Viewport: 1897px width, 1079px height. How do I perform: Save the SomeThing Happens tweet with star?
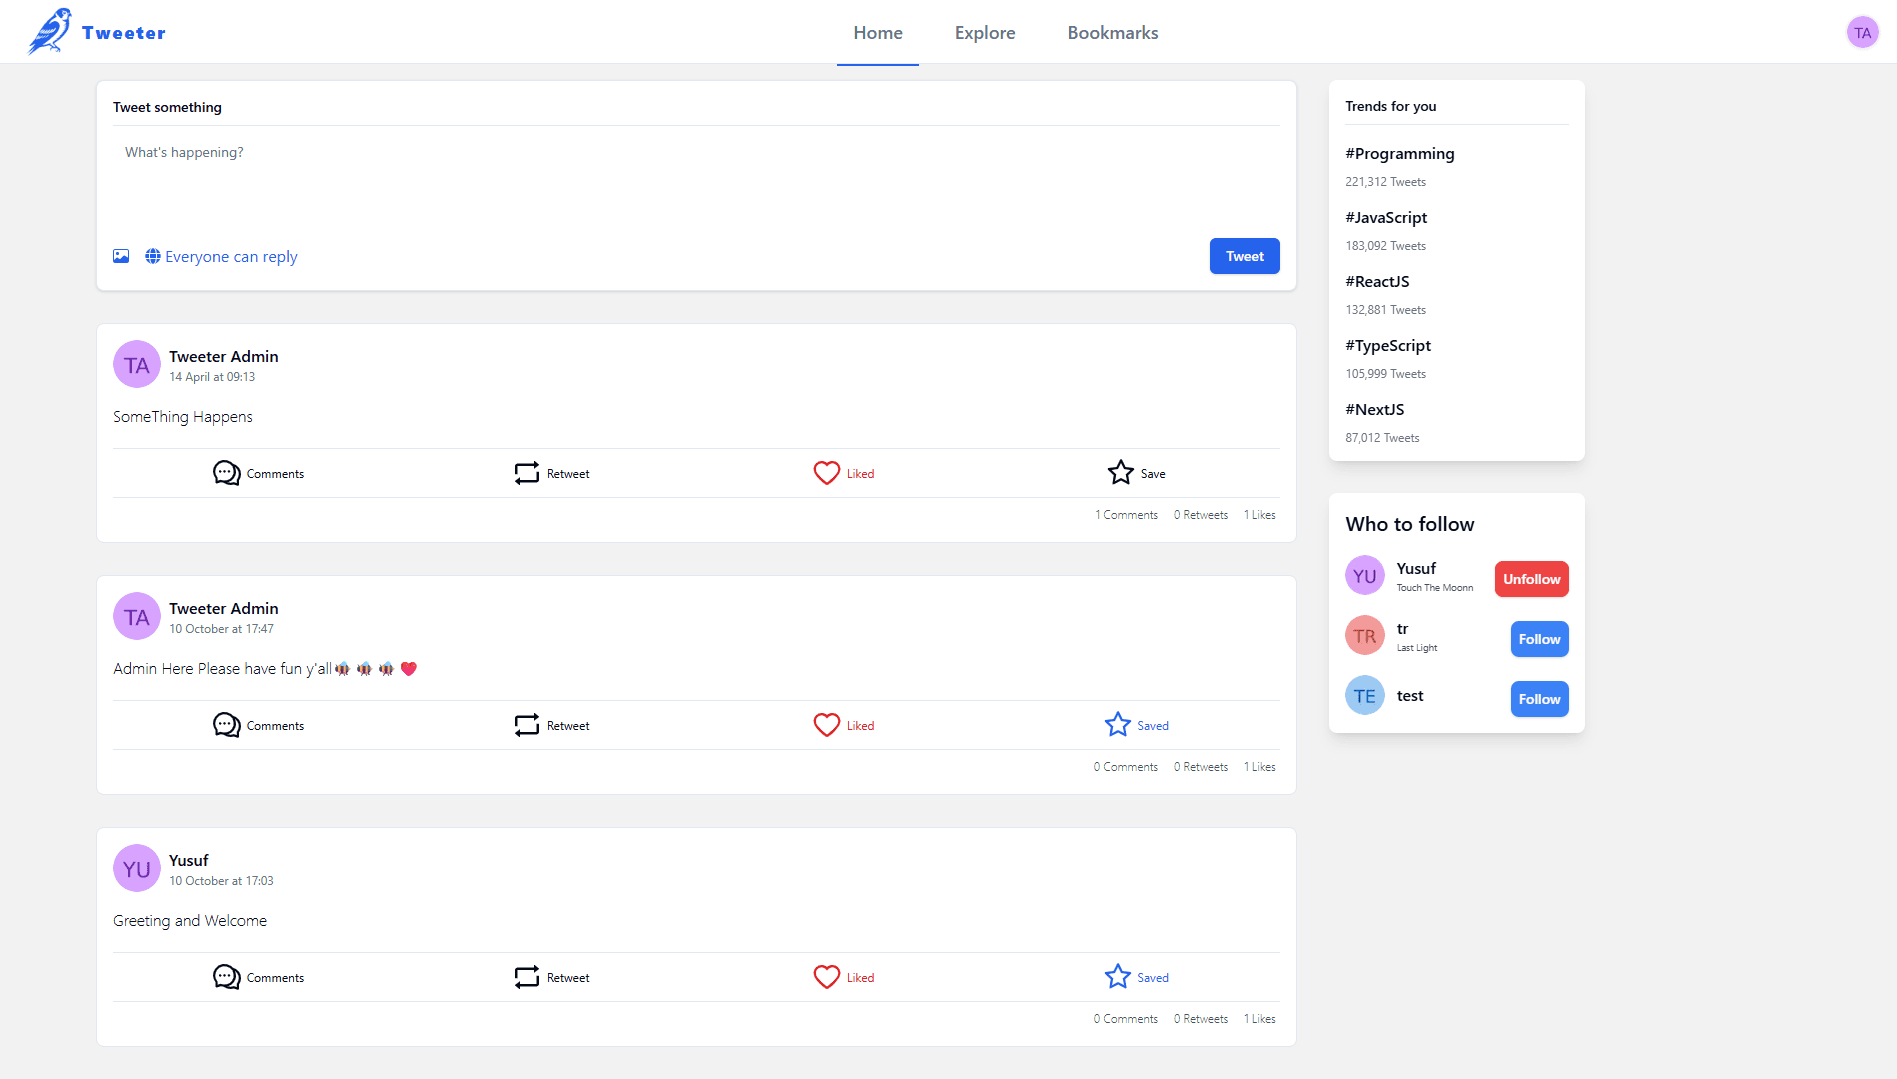point(1137,473)
